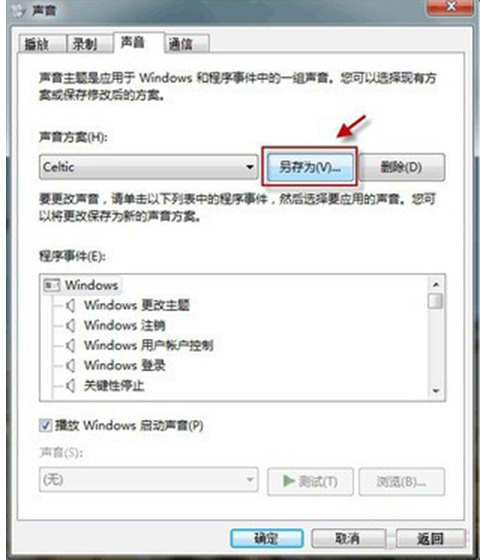480x560 pixels.
Task: Click the sound dialog title bar icon
Action: coord(18,11)
